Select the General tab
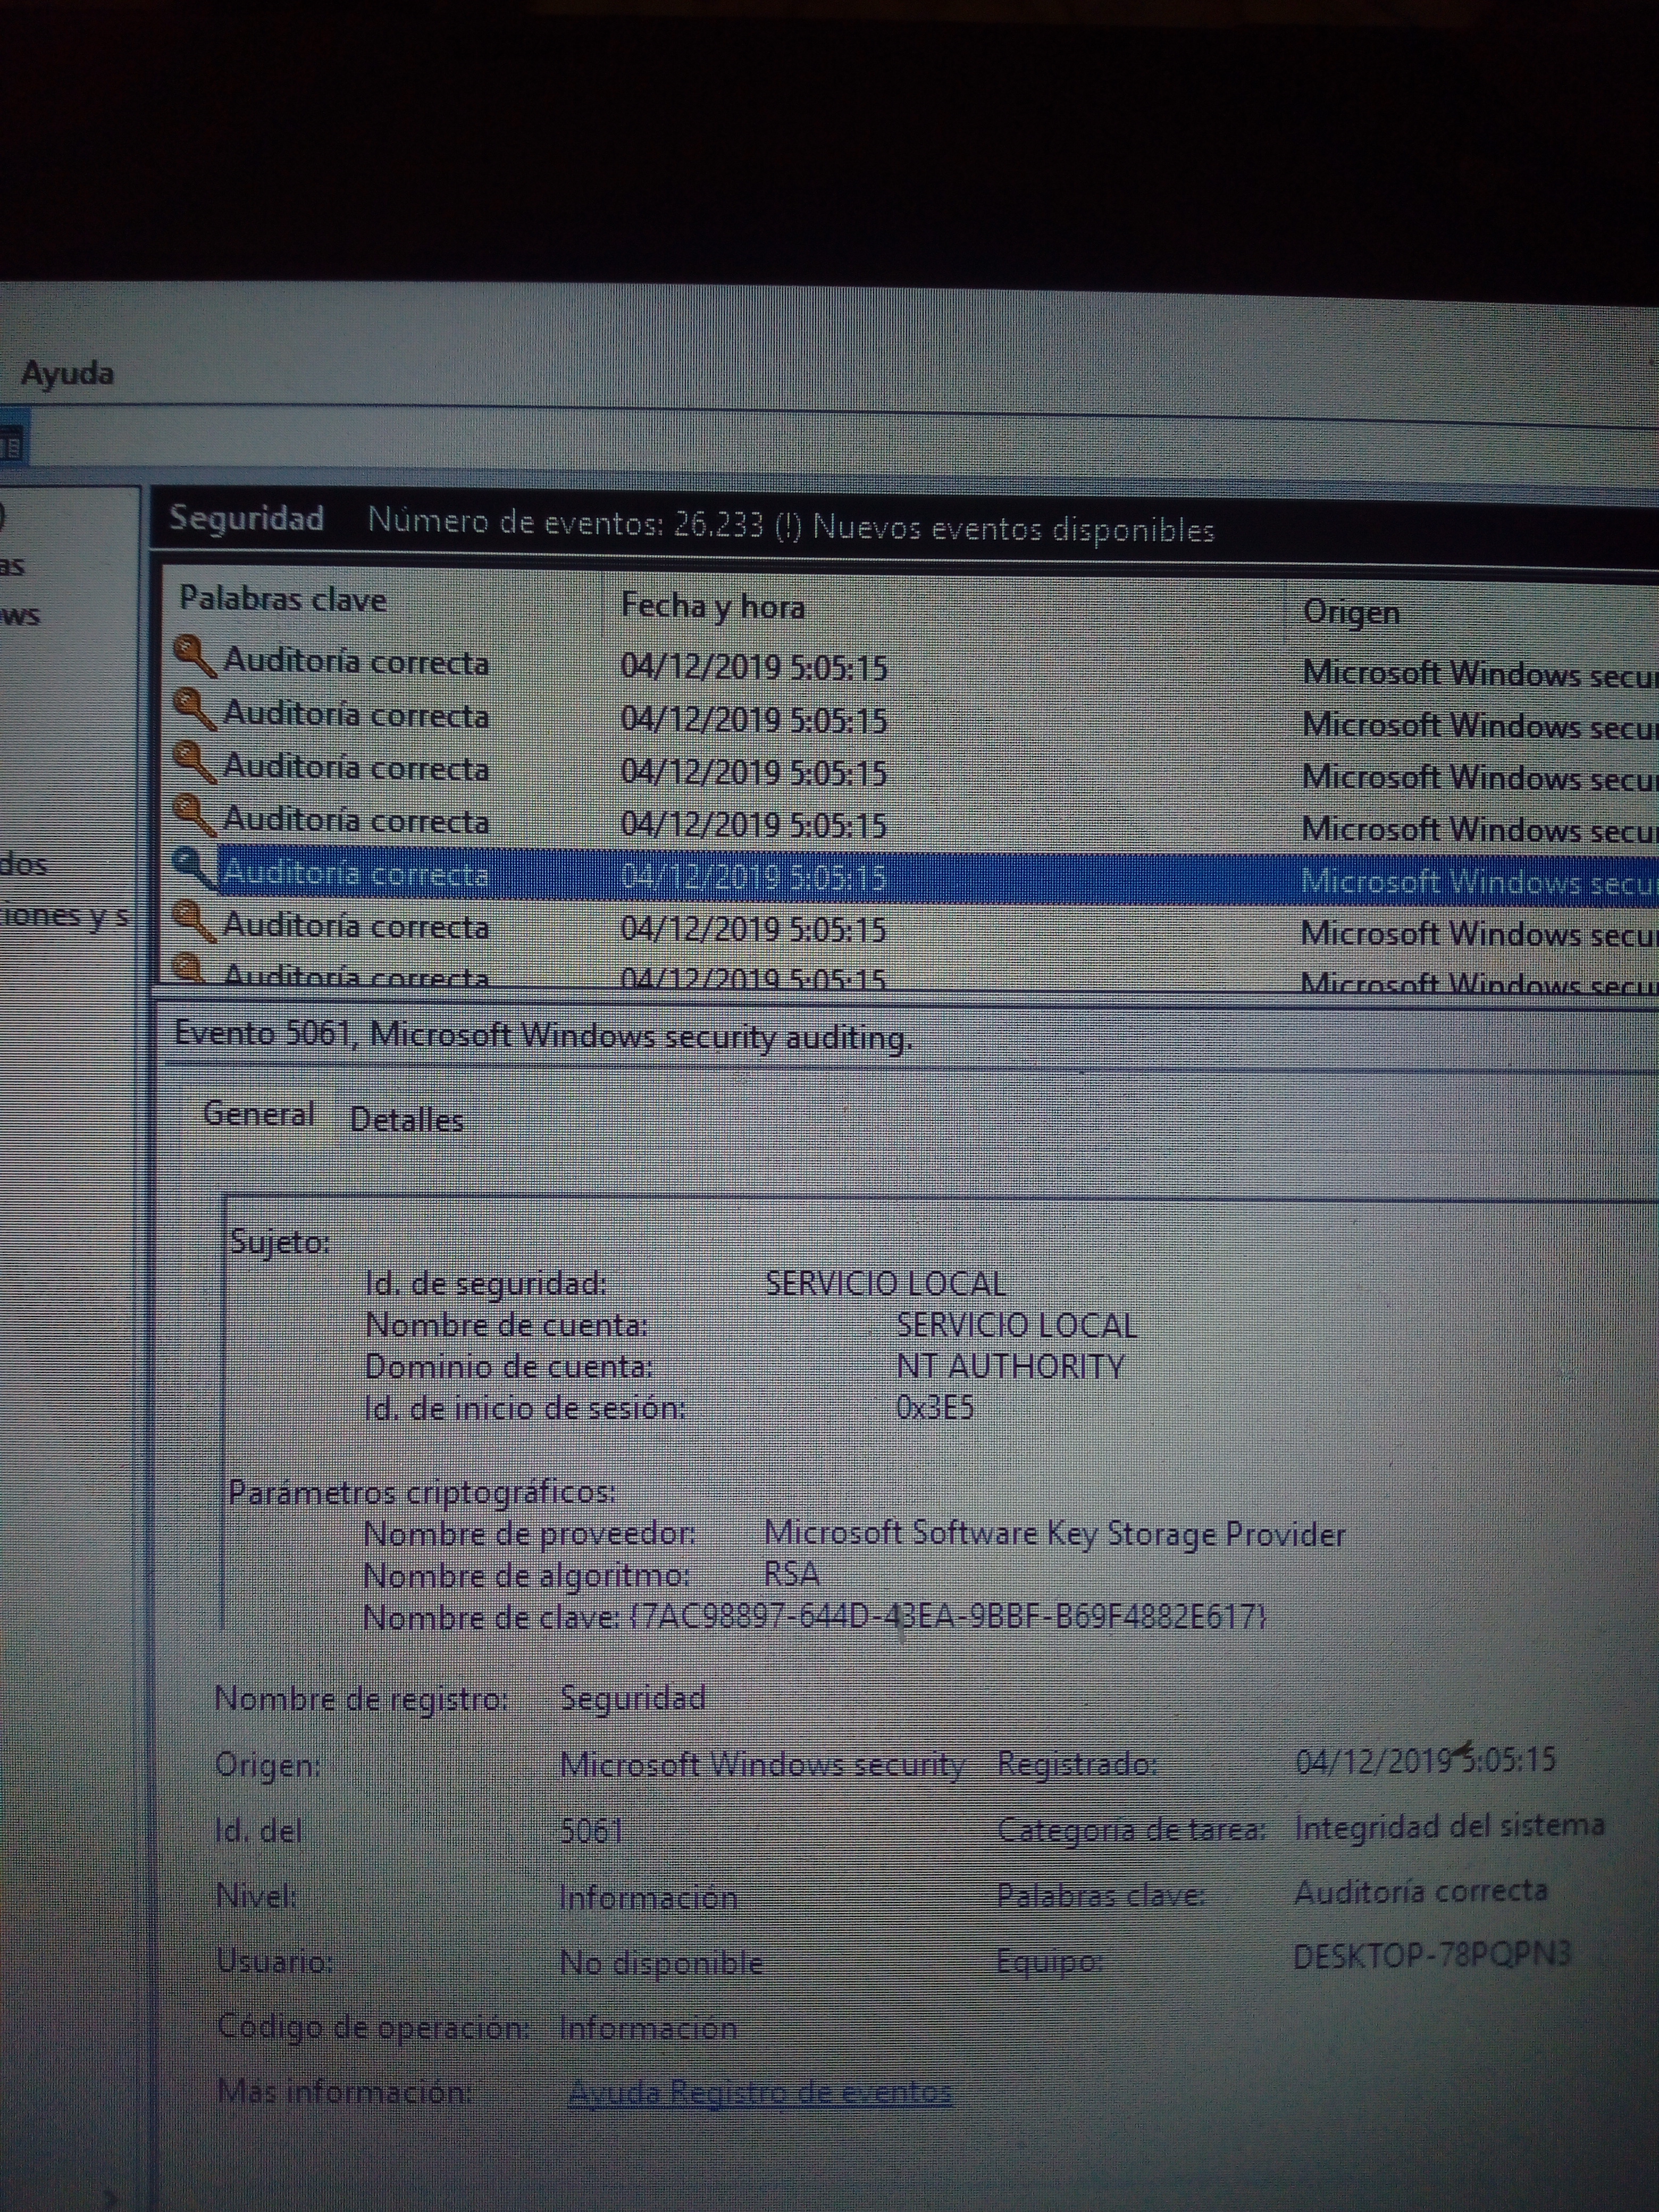Viewport: 1659px width, 2212px height. (x=258, y=1114)
